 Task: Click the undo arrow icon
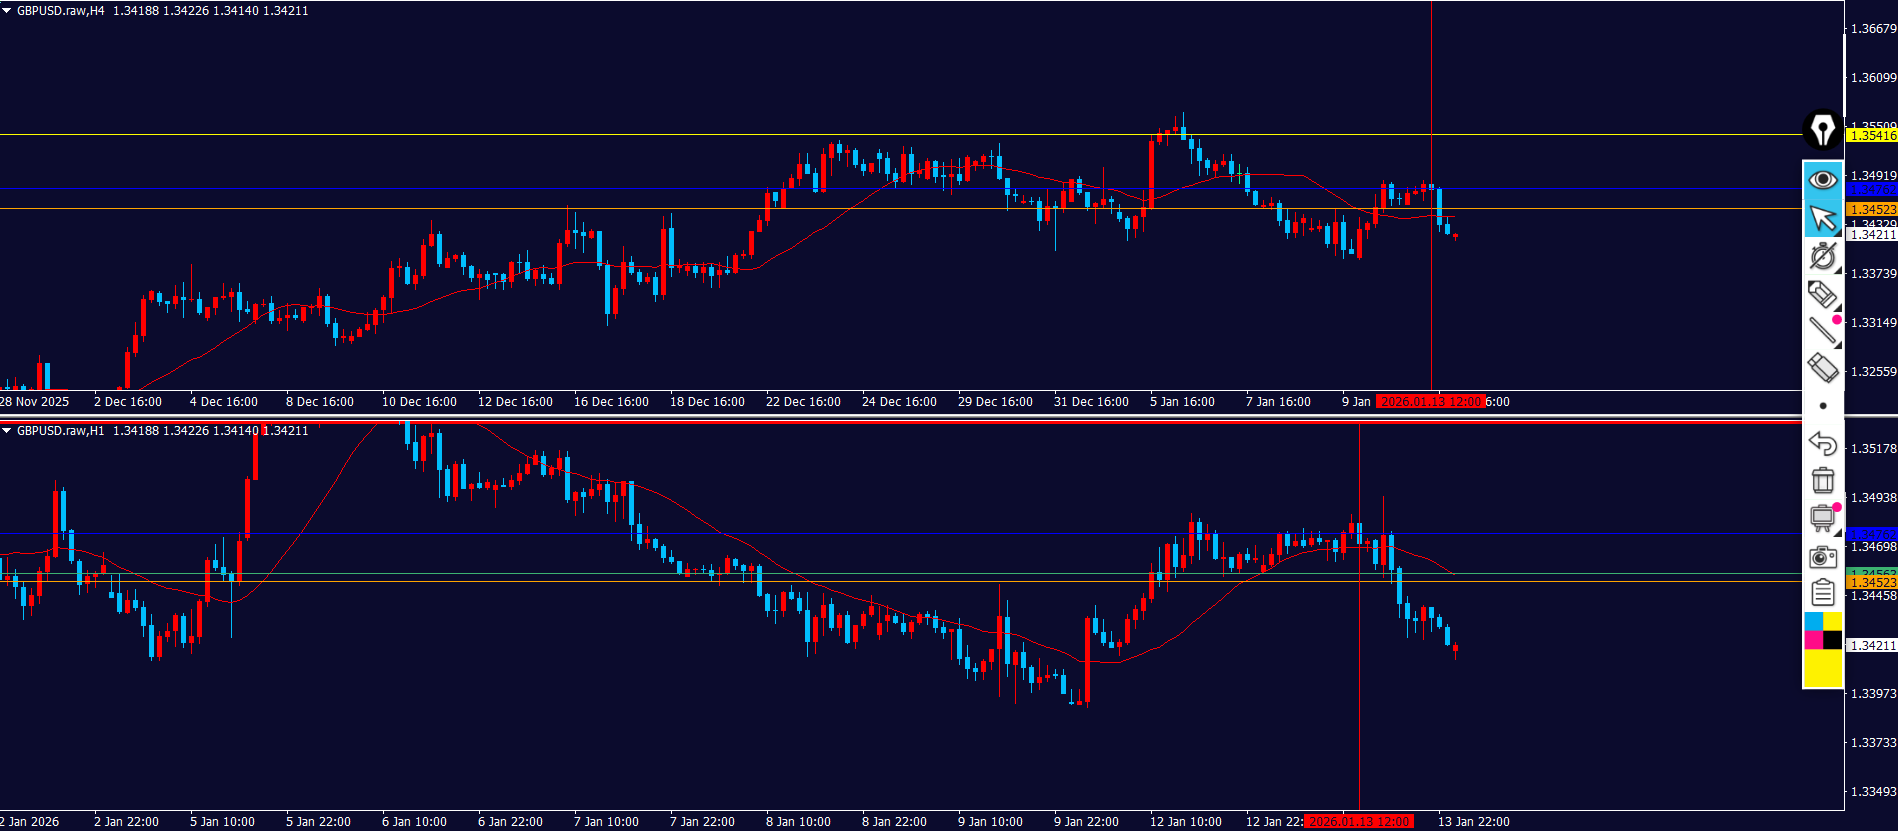(1822, 443)
